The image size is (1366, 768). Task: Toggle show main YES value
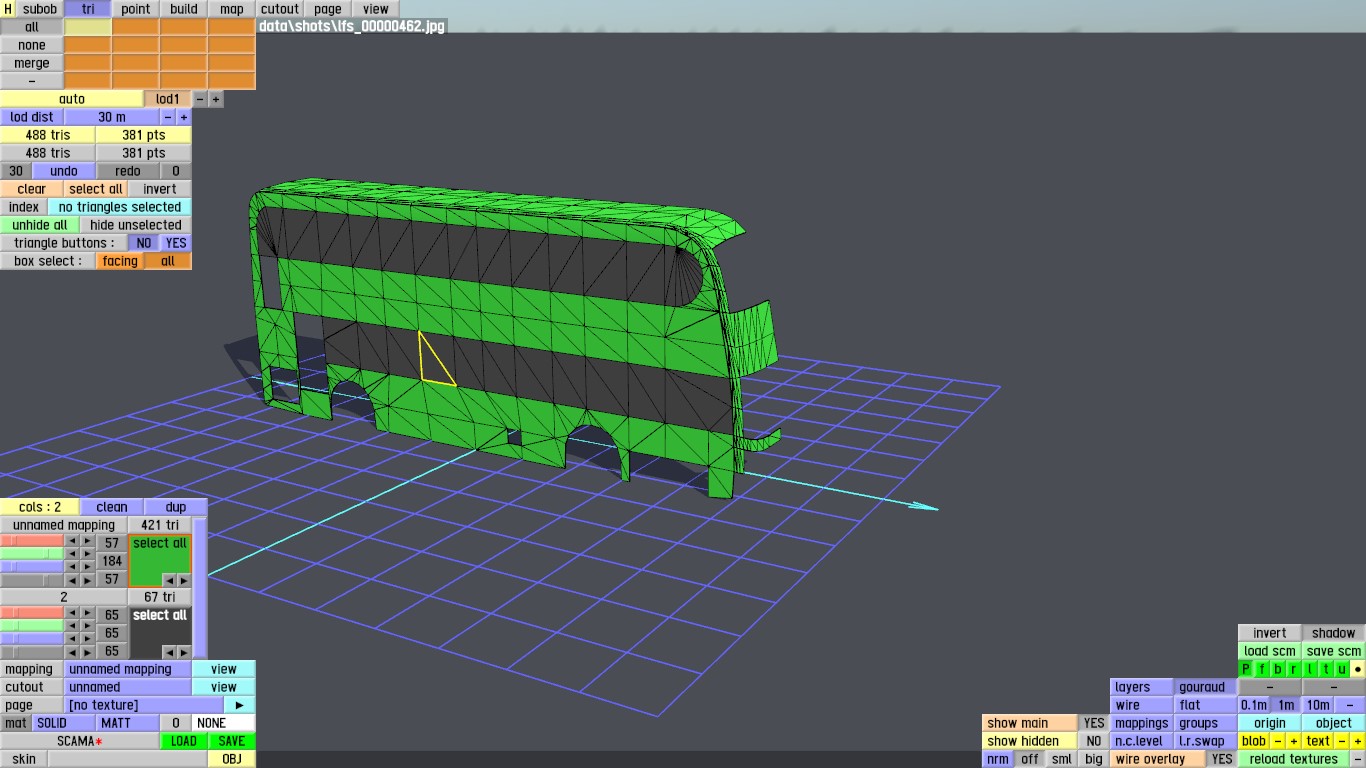coord(1094,723)
